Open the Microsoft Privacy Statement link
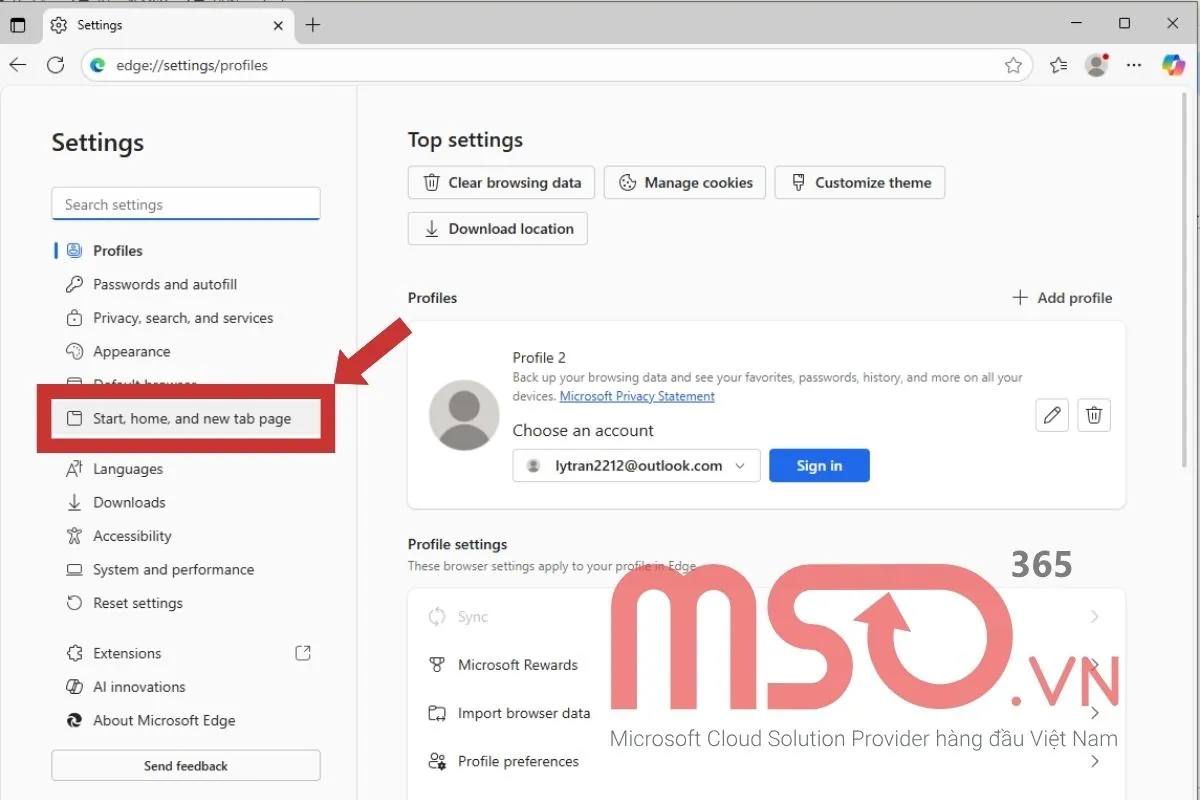Viewport: 1200px width, 800px height. (637, 396)
